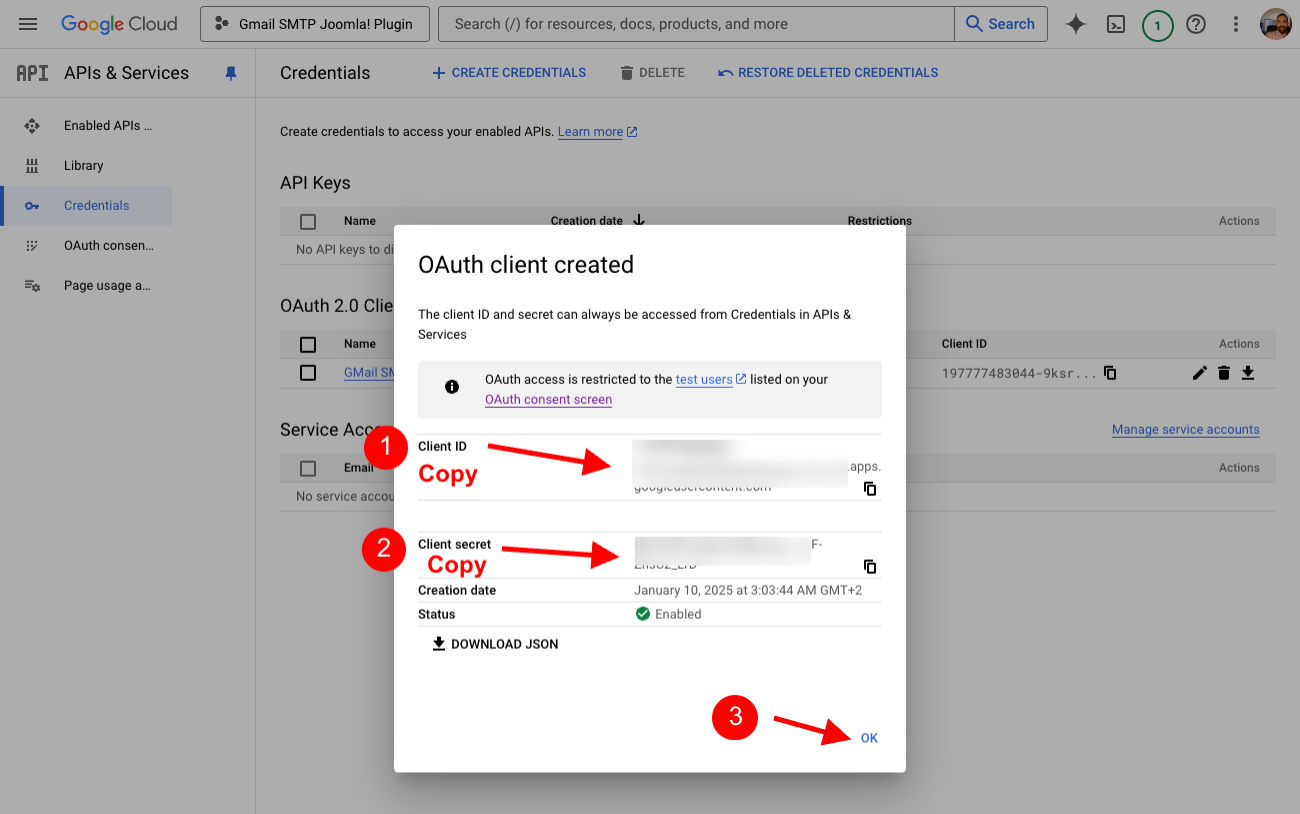Click the info icon in the dialog notice

coord(452,387)
